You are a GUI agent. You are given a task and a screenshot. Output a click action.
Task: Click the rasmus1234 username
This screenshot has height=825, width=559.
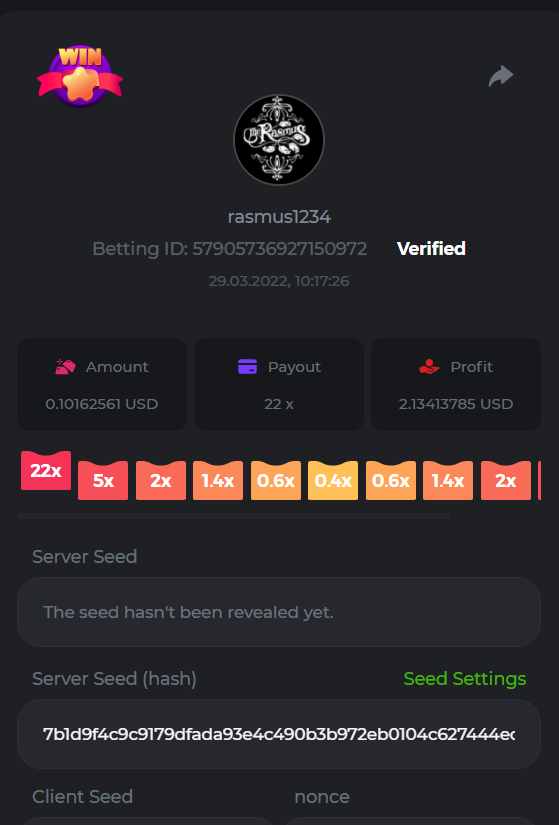pos(279,217)
